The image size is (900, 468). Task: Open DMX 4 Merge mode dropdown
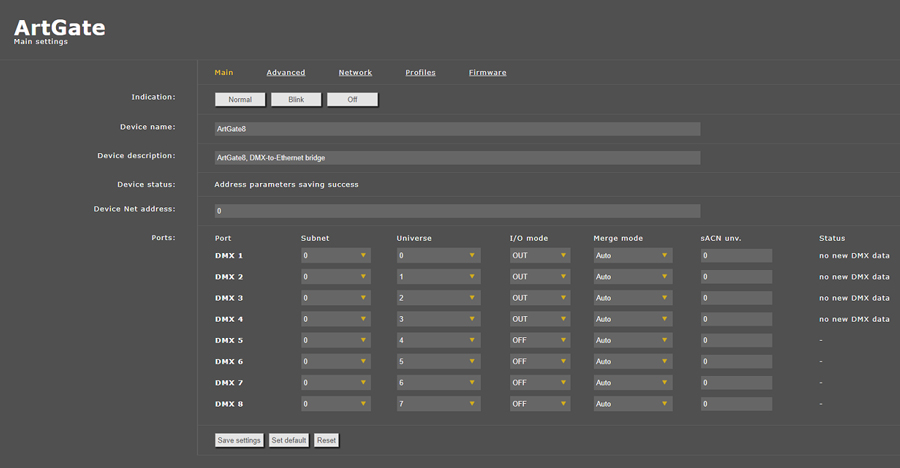pos(633,319)
